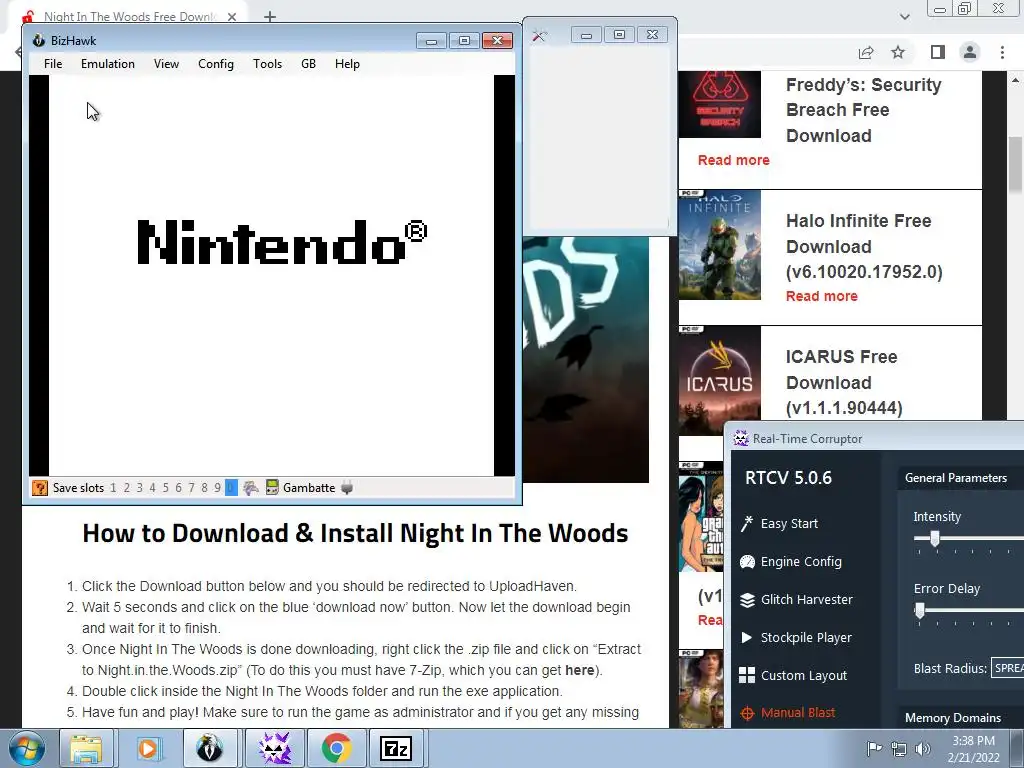Click the orange question block status icon
Viewport: 1024px width, 768px height.
(x=40, y=488)
